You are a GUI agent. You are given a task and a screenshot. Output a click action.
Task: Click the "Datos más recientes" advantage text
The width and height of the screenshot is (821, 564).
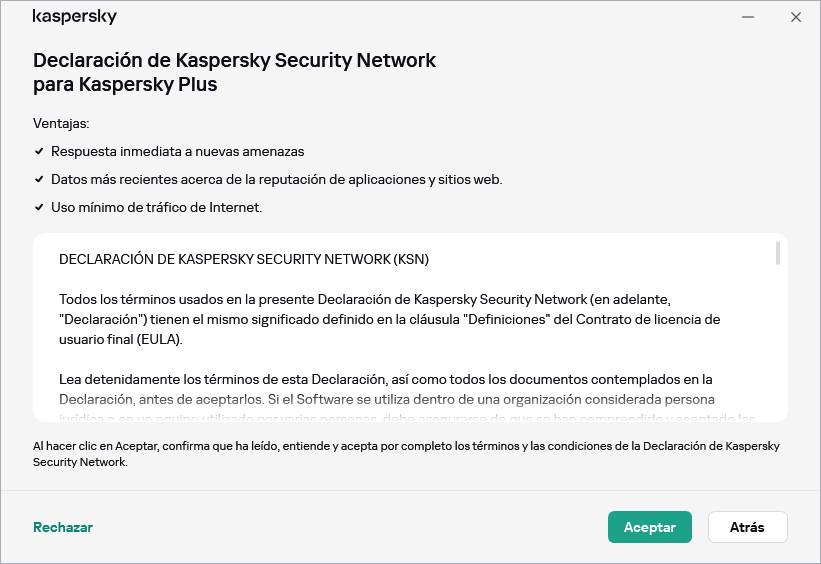click(276, 180)
